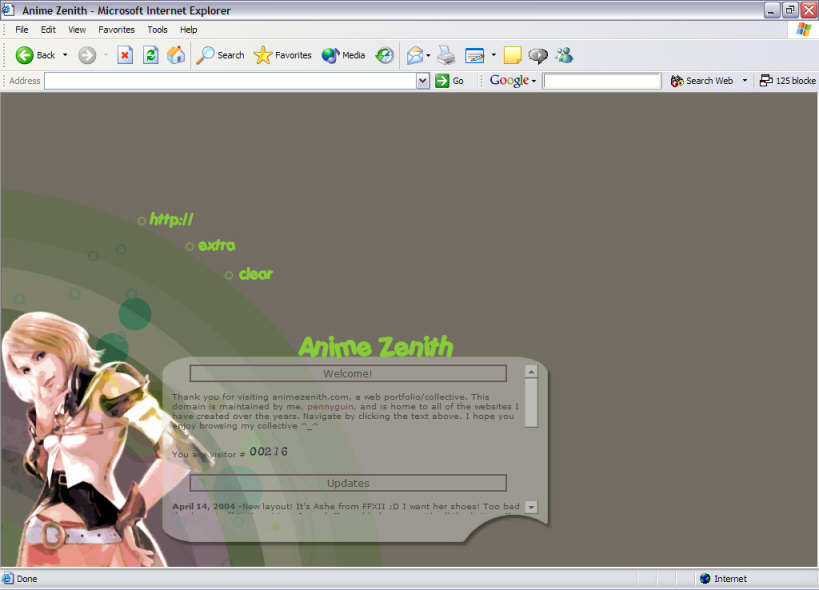Open the Favorites panel button

282,55
